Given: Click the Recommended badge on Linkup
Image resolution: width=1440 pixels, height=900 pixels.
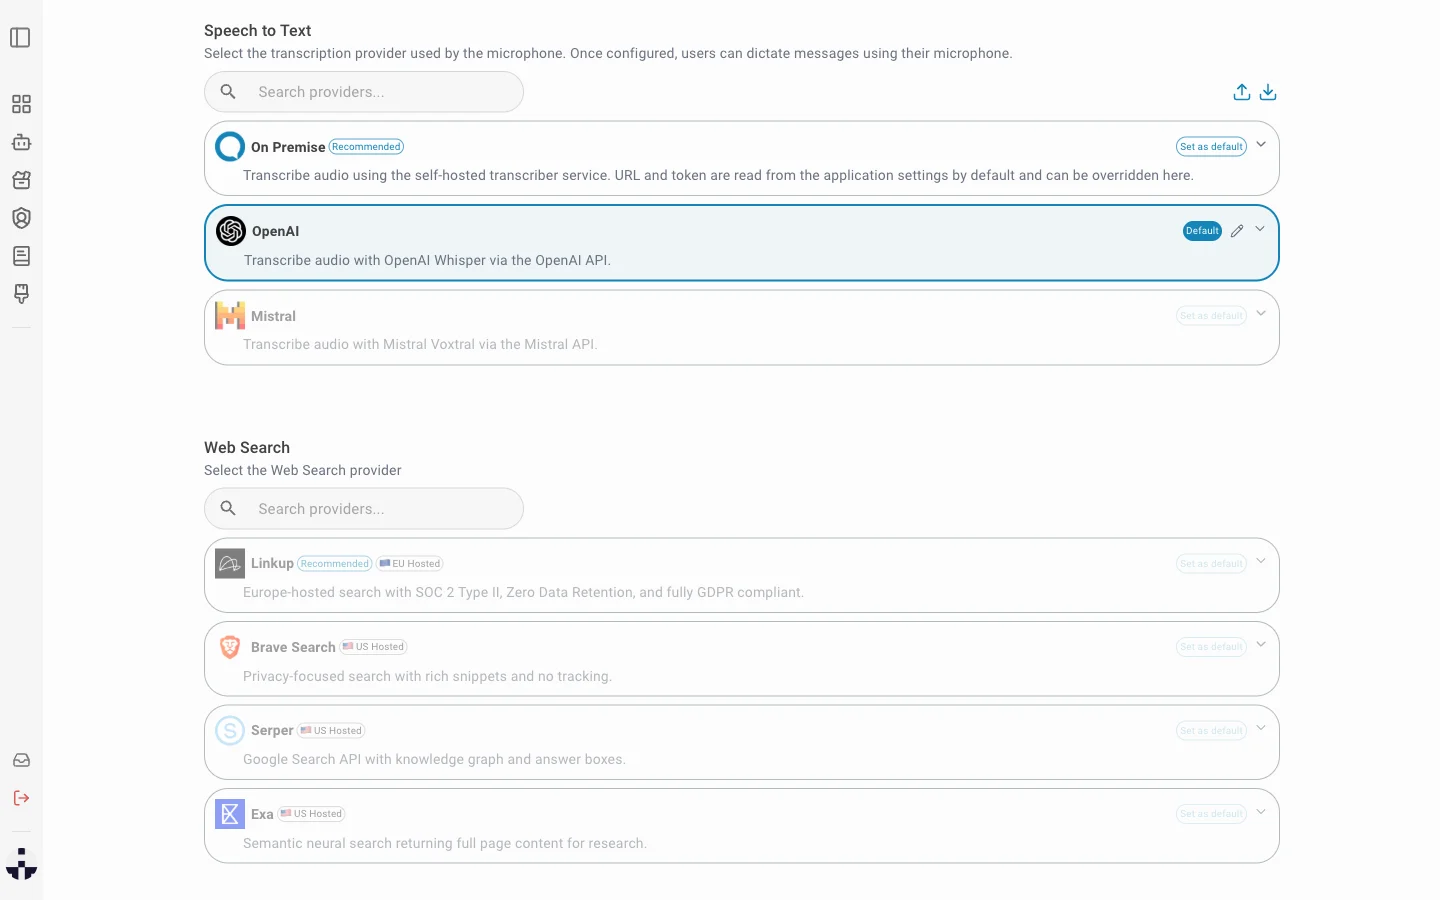Looking at the screenshot, I should point(335,564).
